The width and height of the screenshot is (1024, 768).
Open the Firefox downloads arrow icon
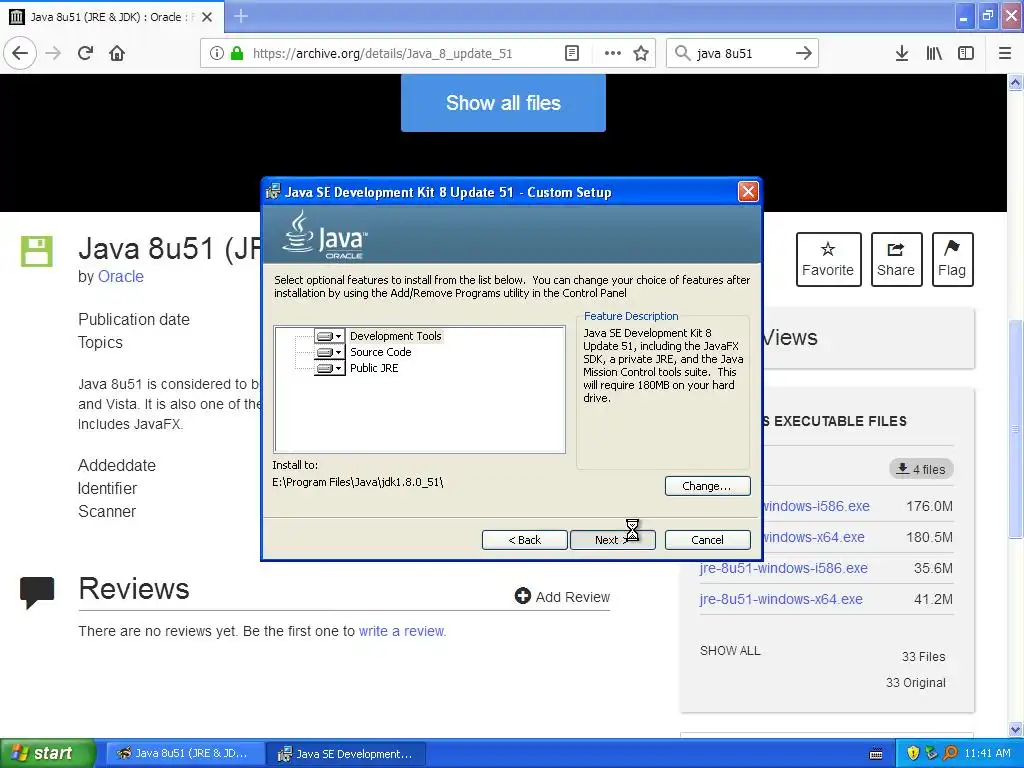tap(902, 53)
